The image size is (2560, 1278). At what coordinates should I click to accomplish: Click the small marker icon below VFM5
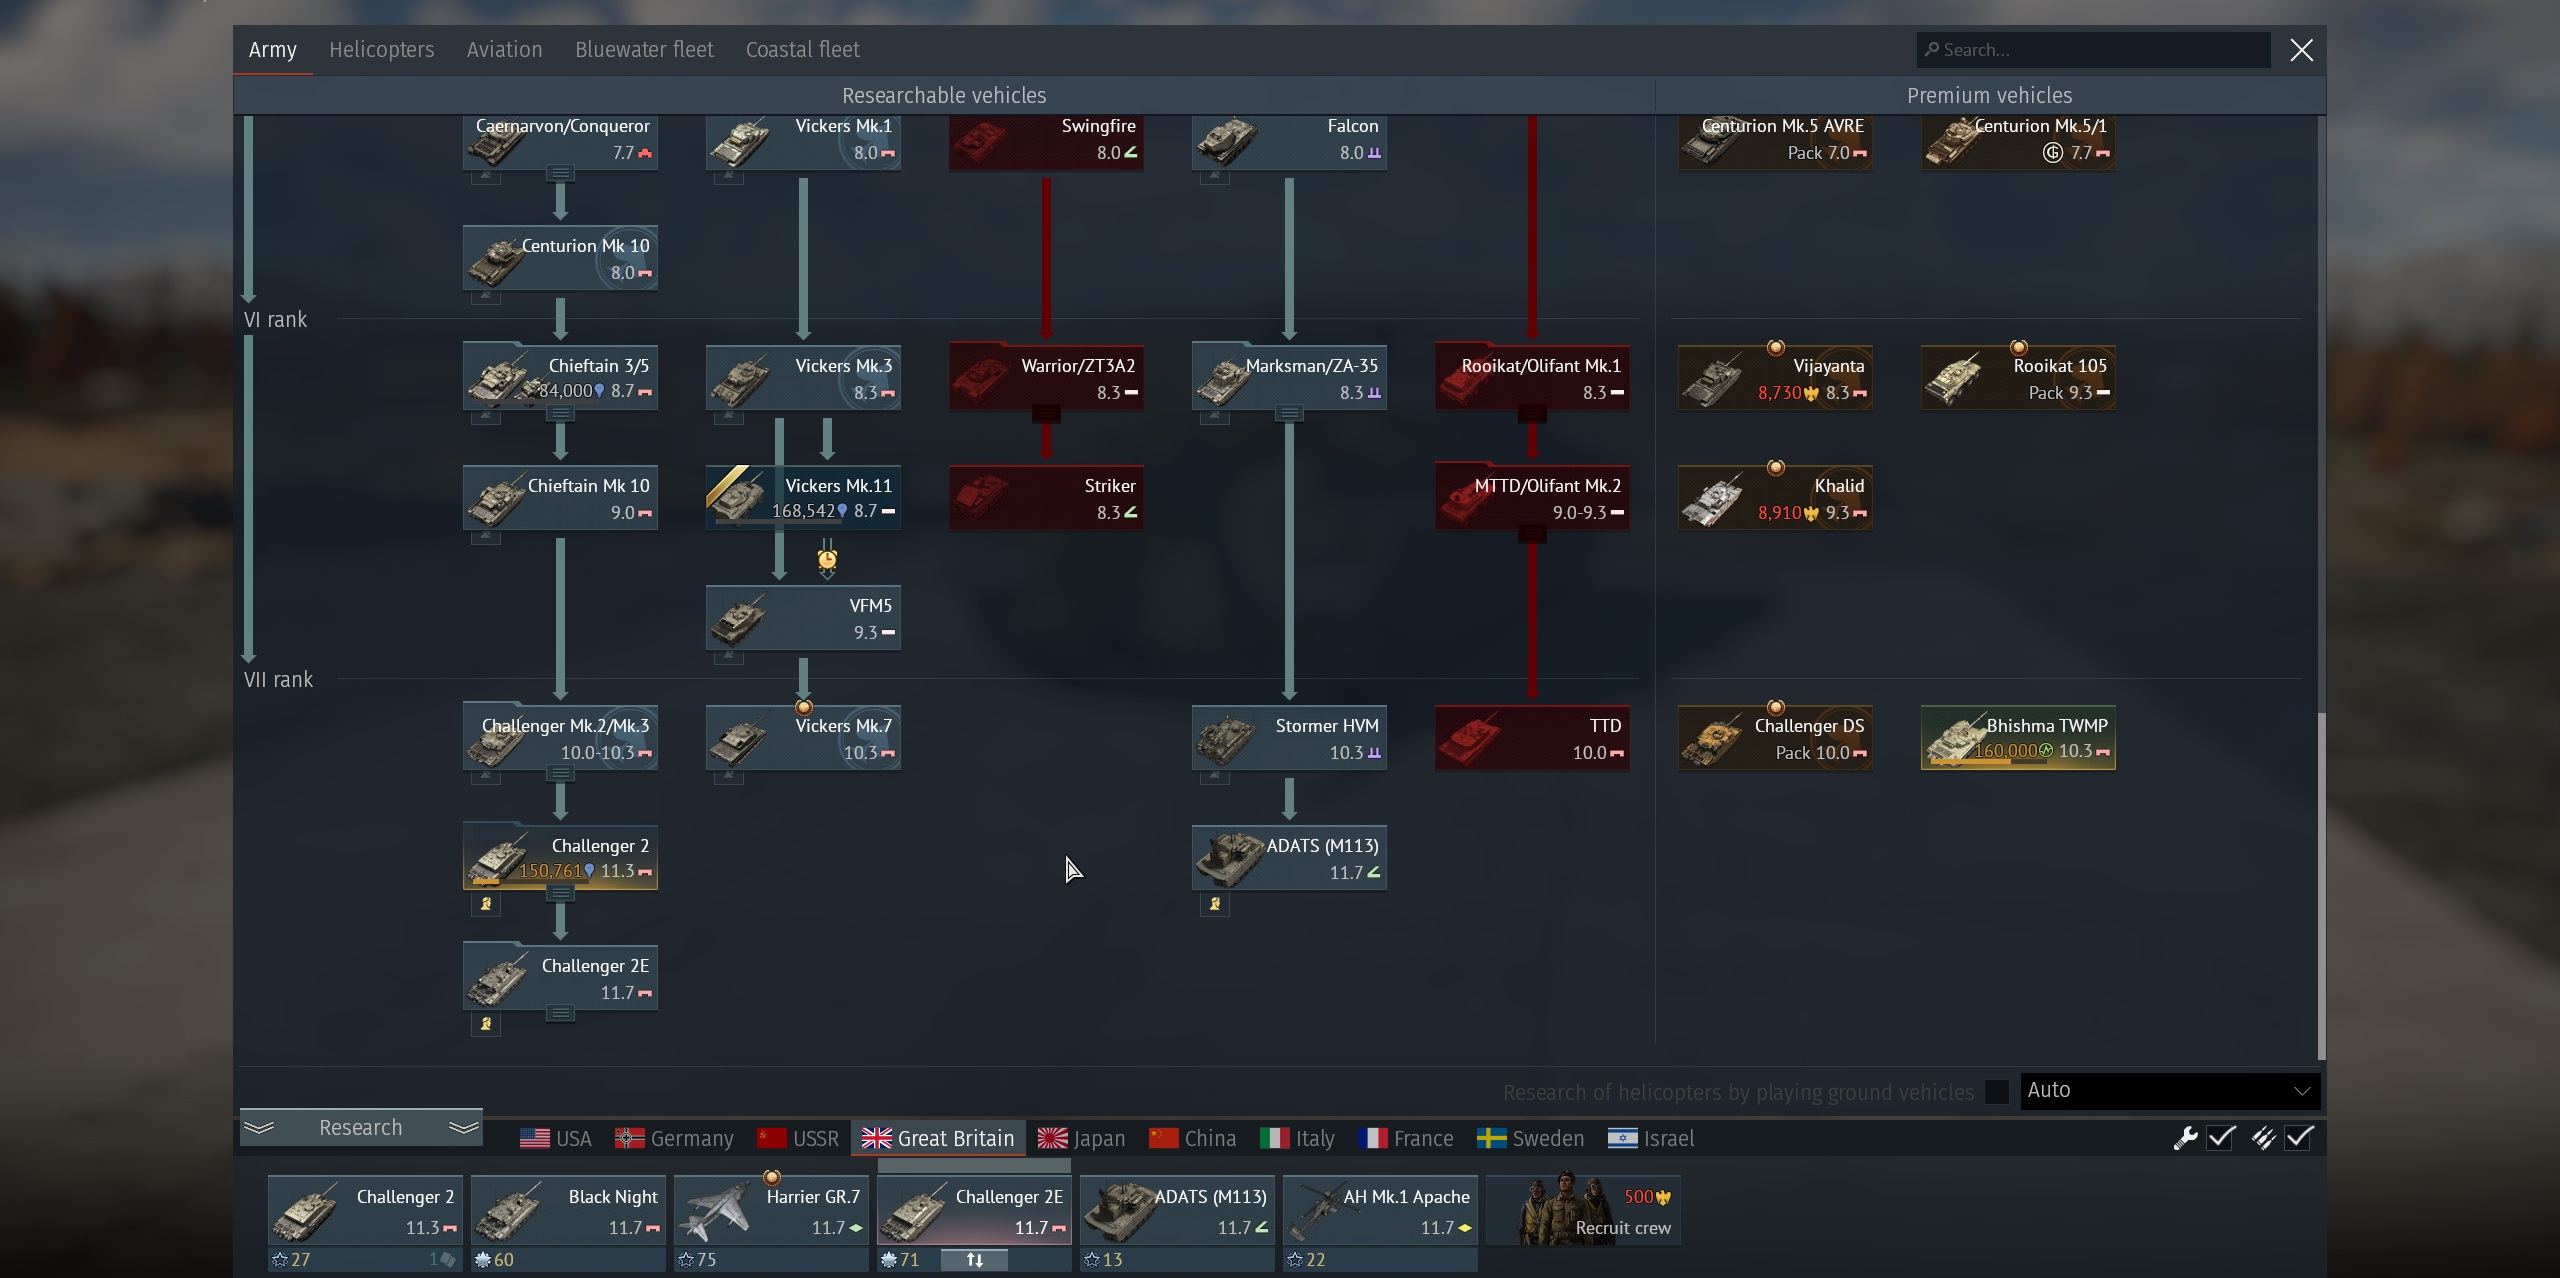[729, 656]
